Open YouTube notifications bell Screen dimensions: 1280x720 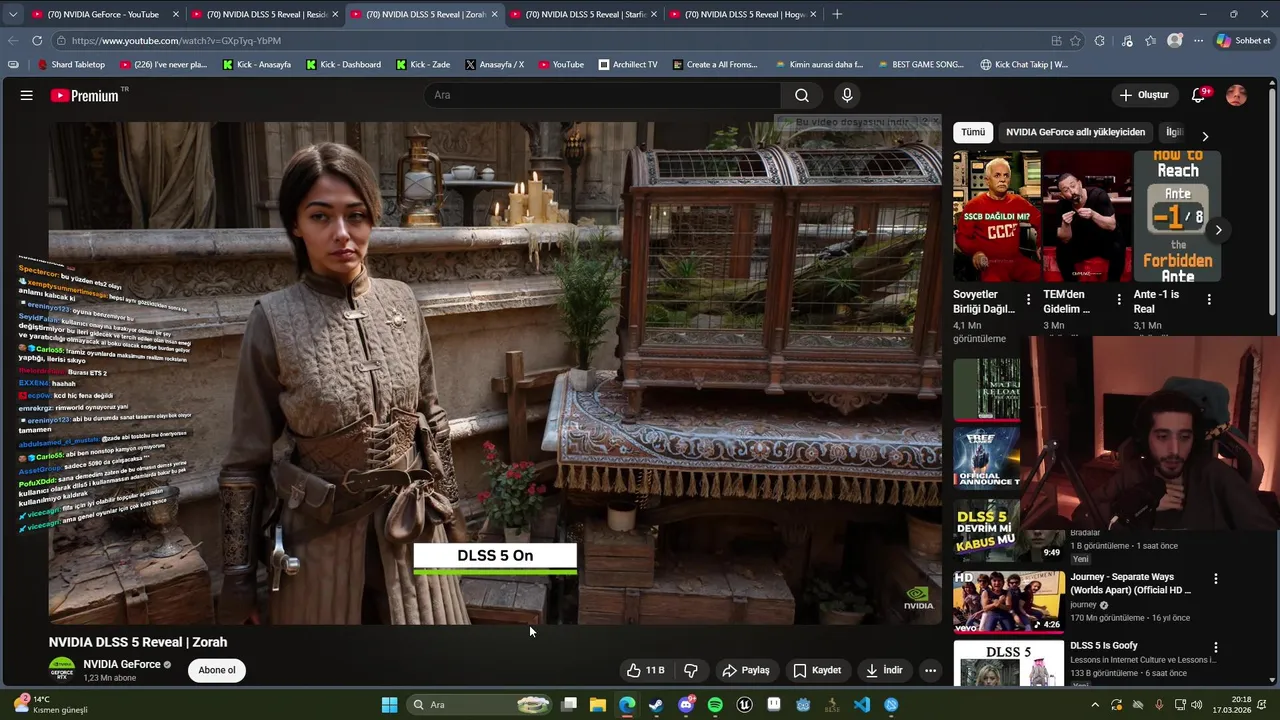click(x=1198, y=95)
